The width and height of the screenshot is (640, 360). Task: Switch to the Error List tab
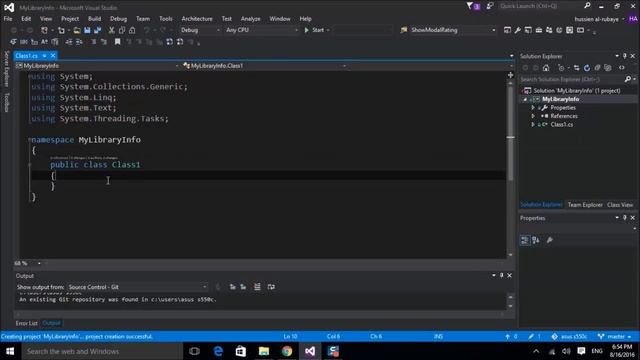coord(27,323)
